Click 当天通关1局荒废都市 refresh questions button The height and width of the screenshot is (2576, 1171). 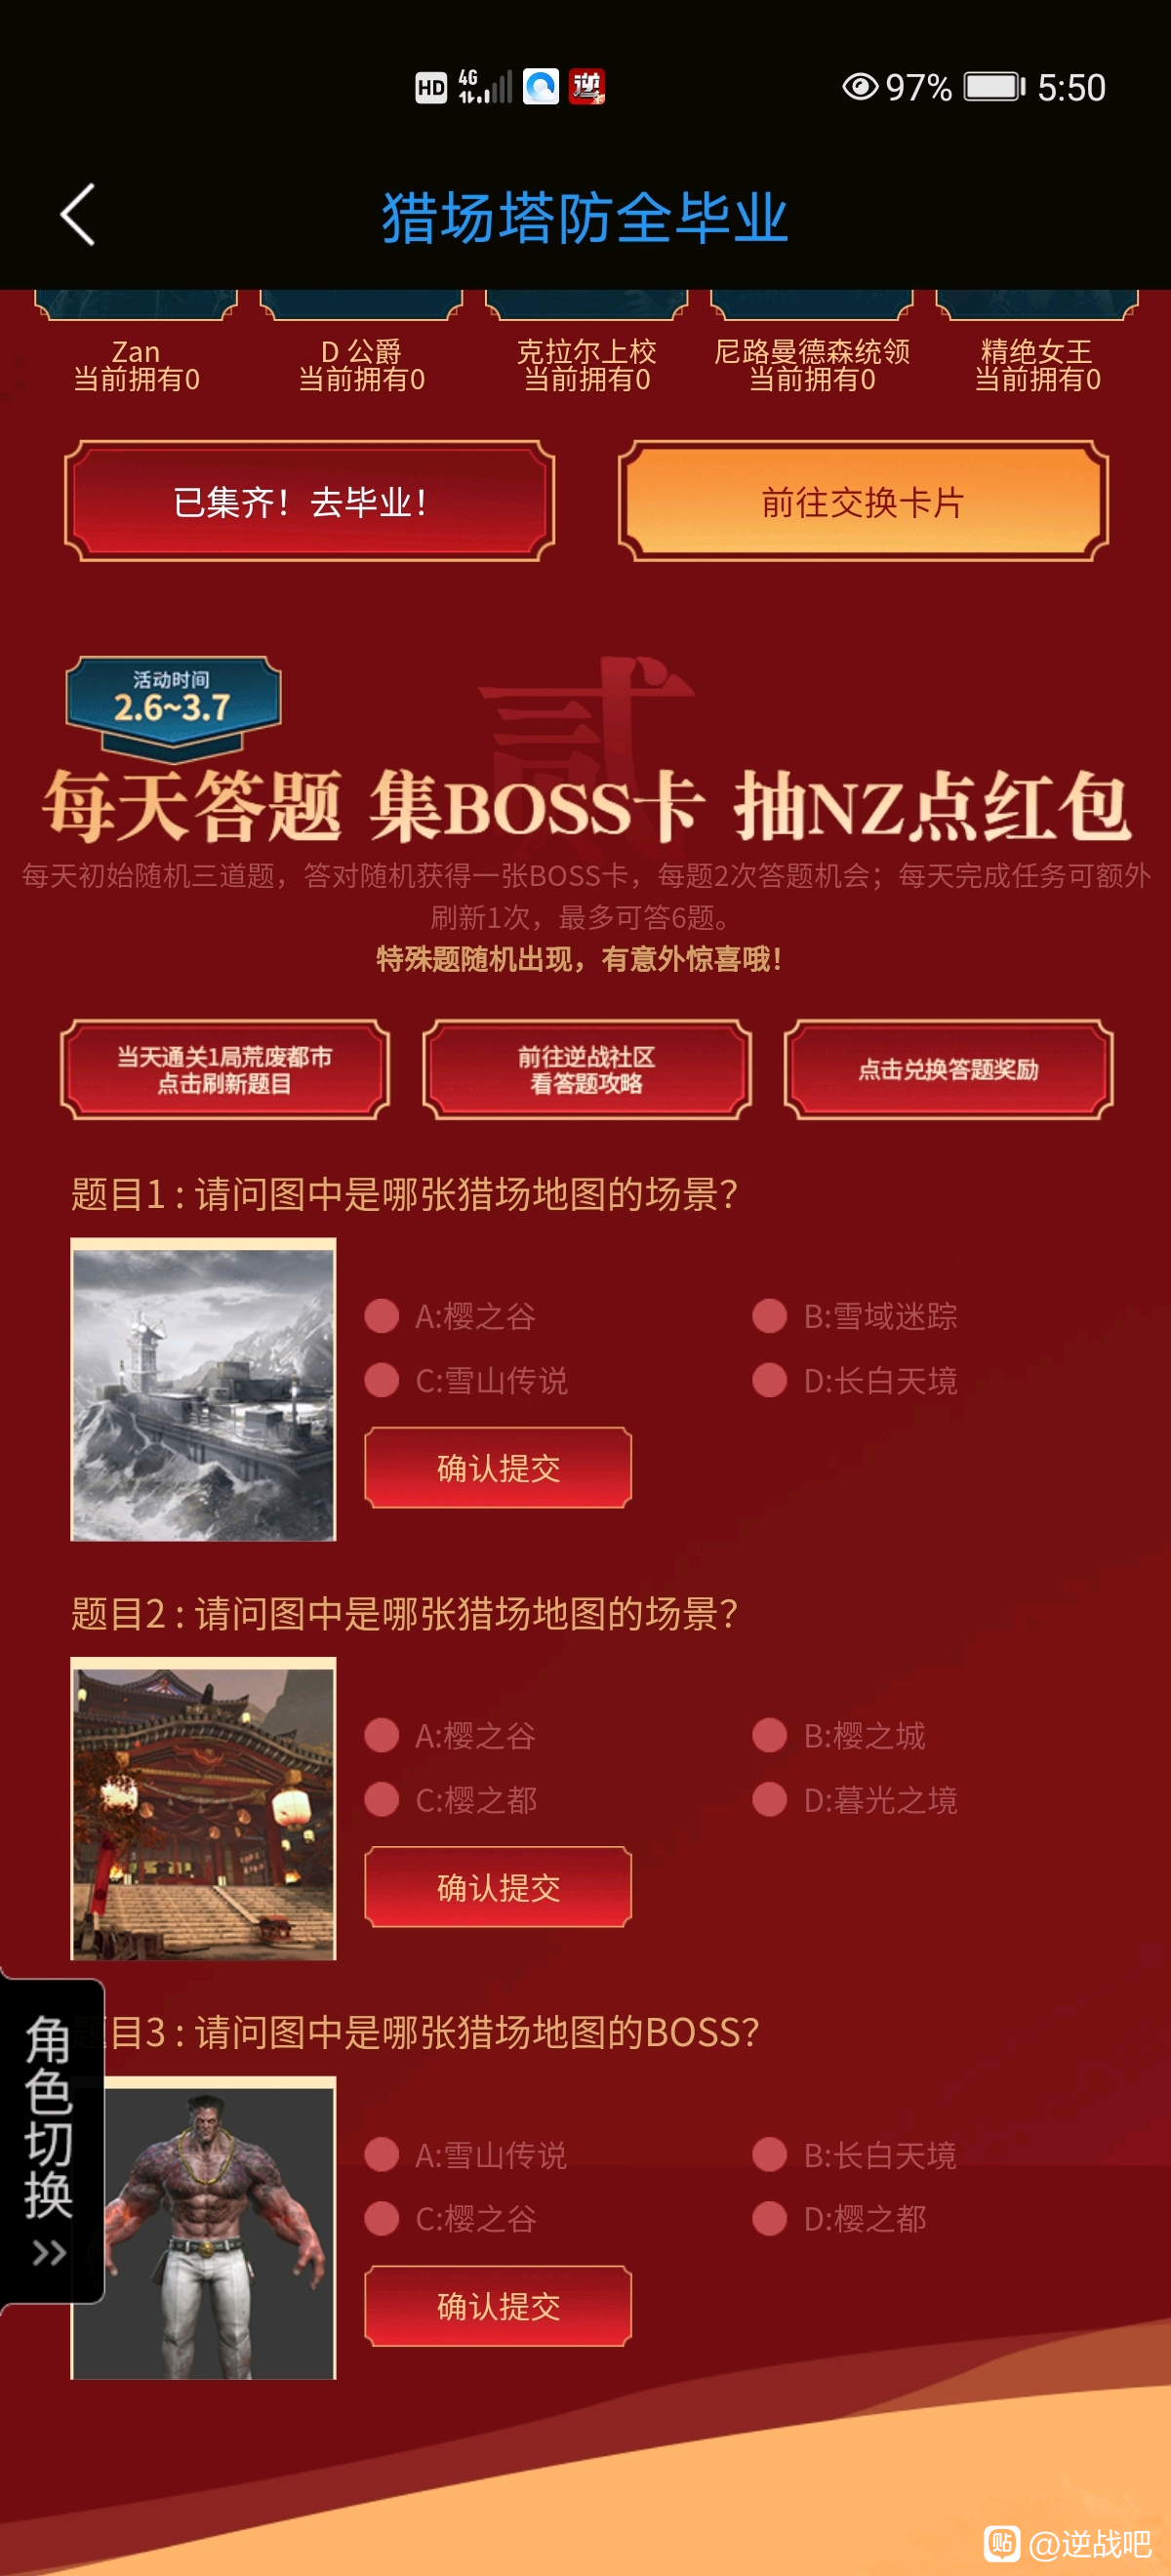[x=225, y=1069]
